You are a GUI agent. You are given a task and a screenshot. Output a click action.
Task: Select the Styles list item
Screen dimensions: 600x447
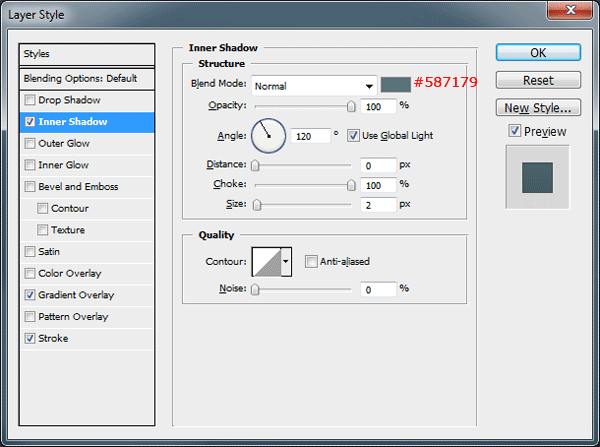[x=87, y=54]
